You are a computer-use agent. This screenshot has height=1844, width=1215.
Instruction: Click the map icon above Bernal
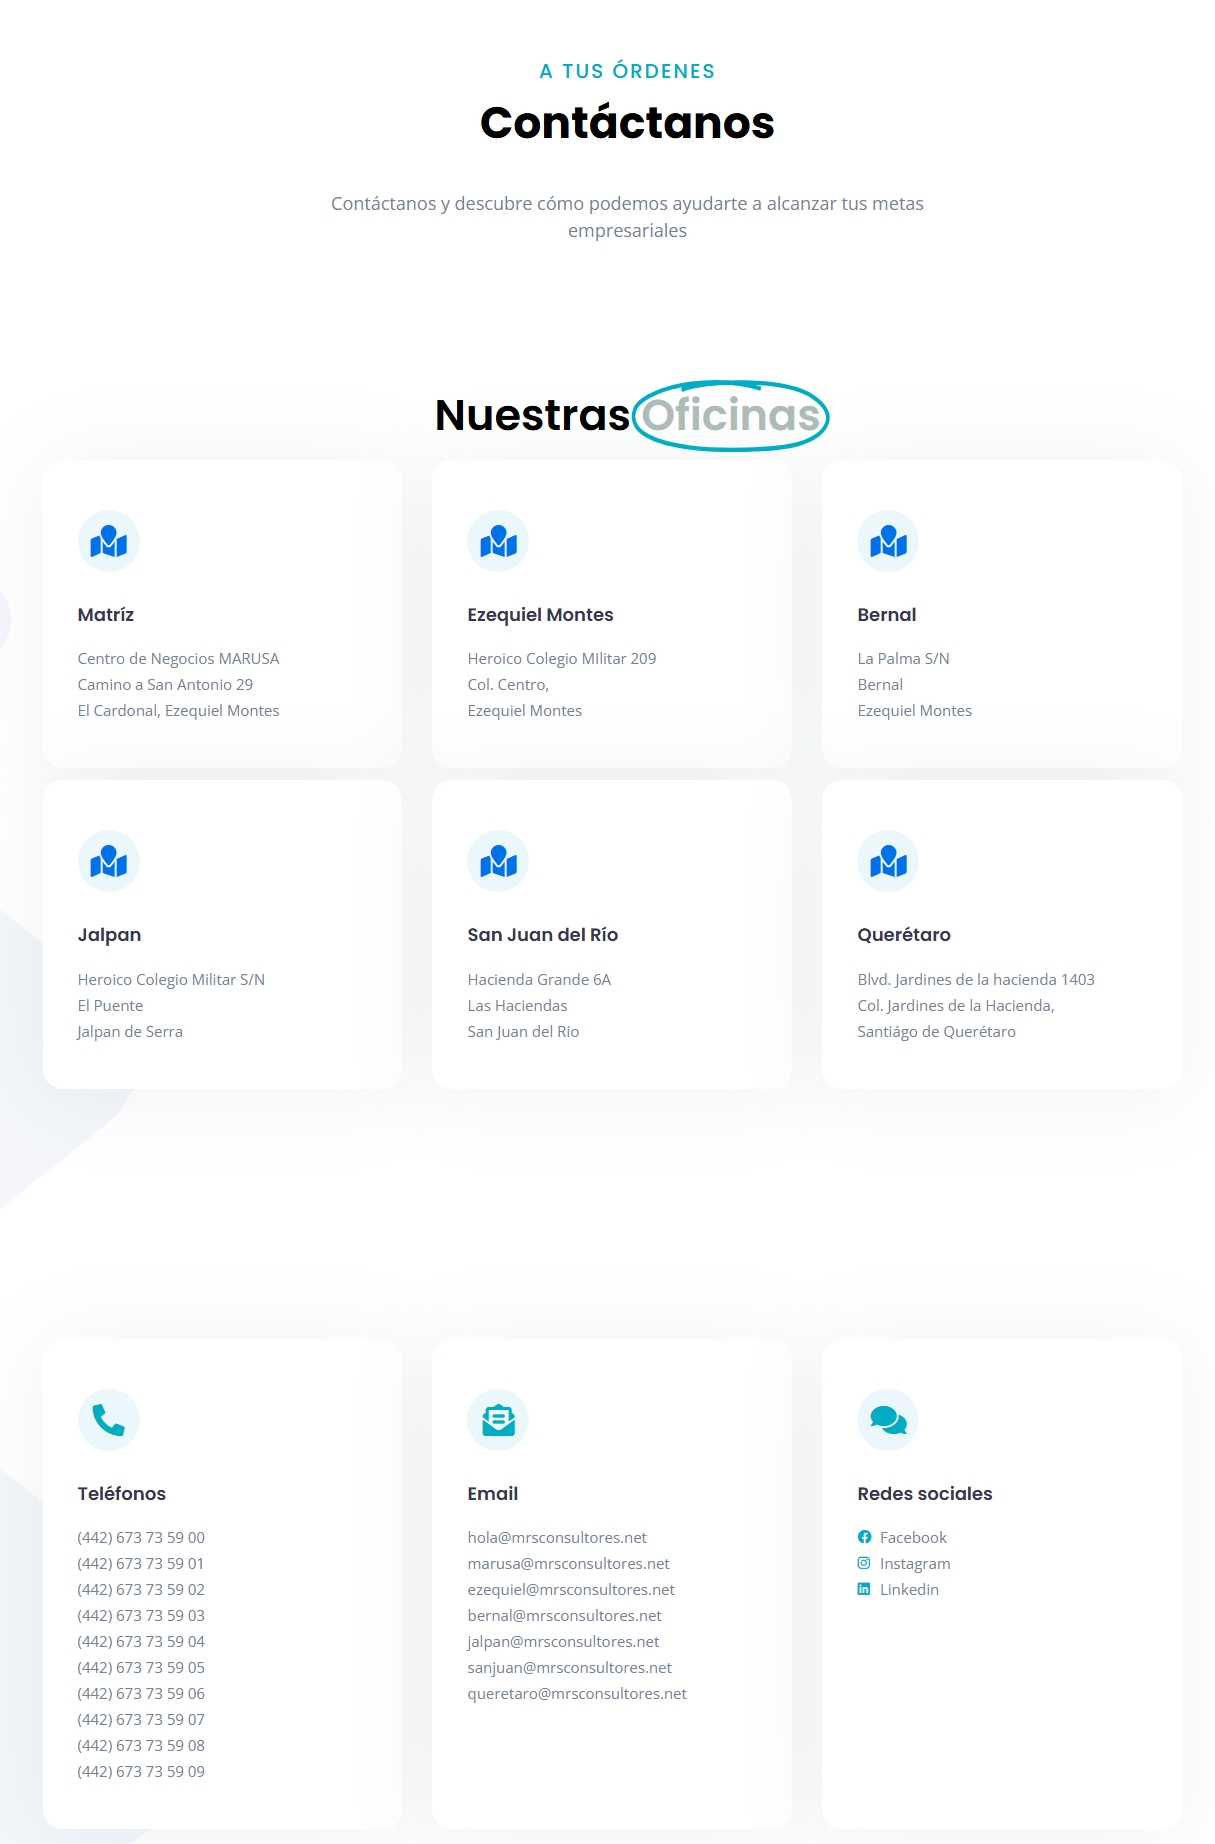point(888,542)
